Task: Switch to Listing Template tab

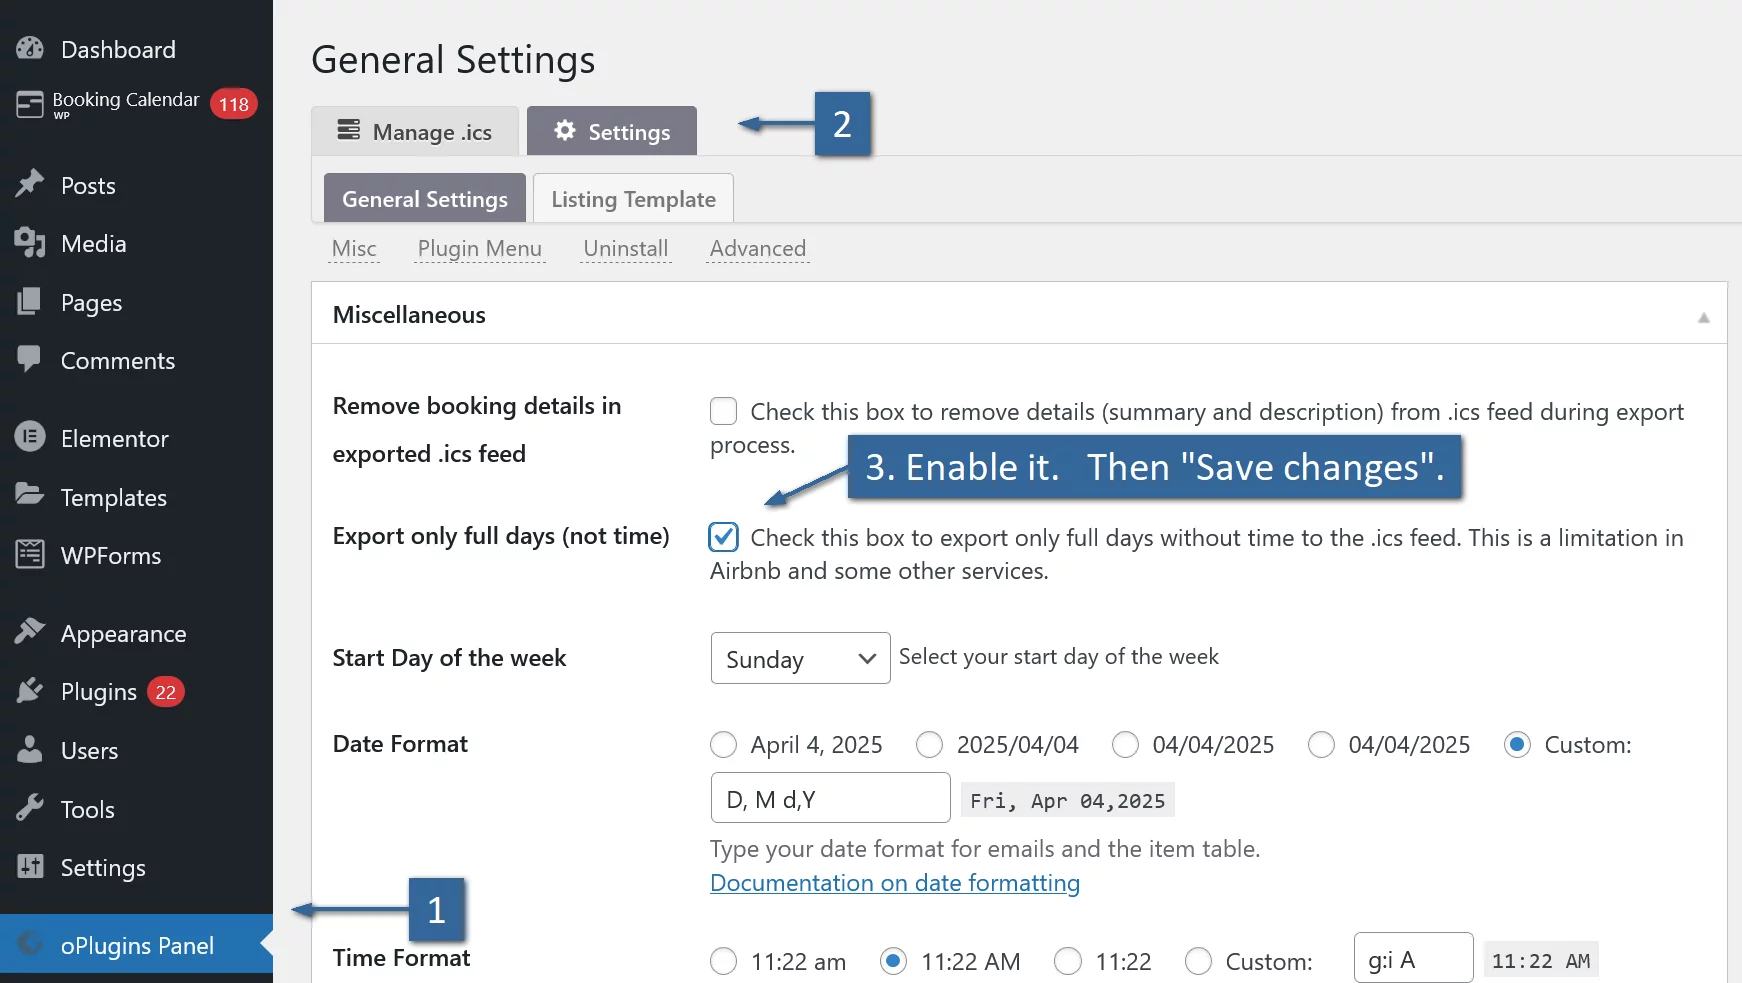Action: [x=633, y=198]
